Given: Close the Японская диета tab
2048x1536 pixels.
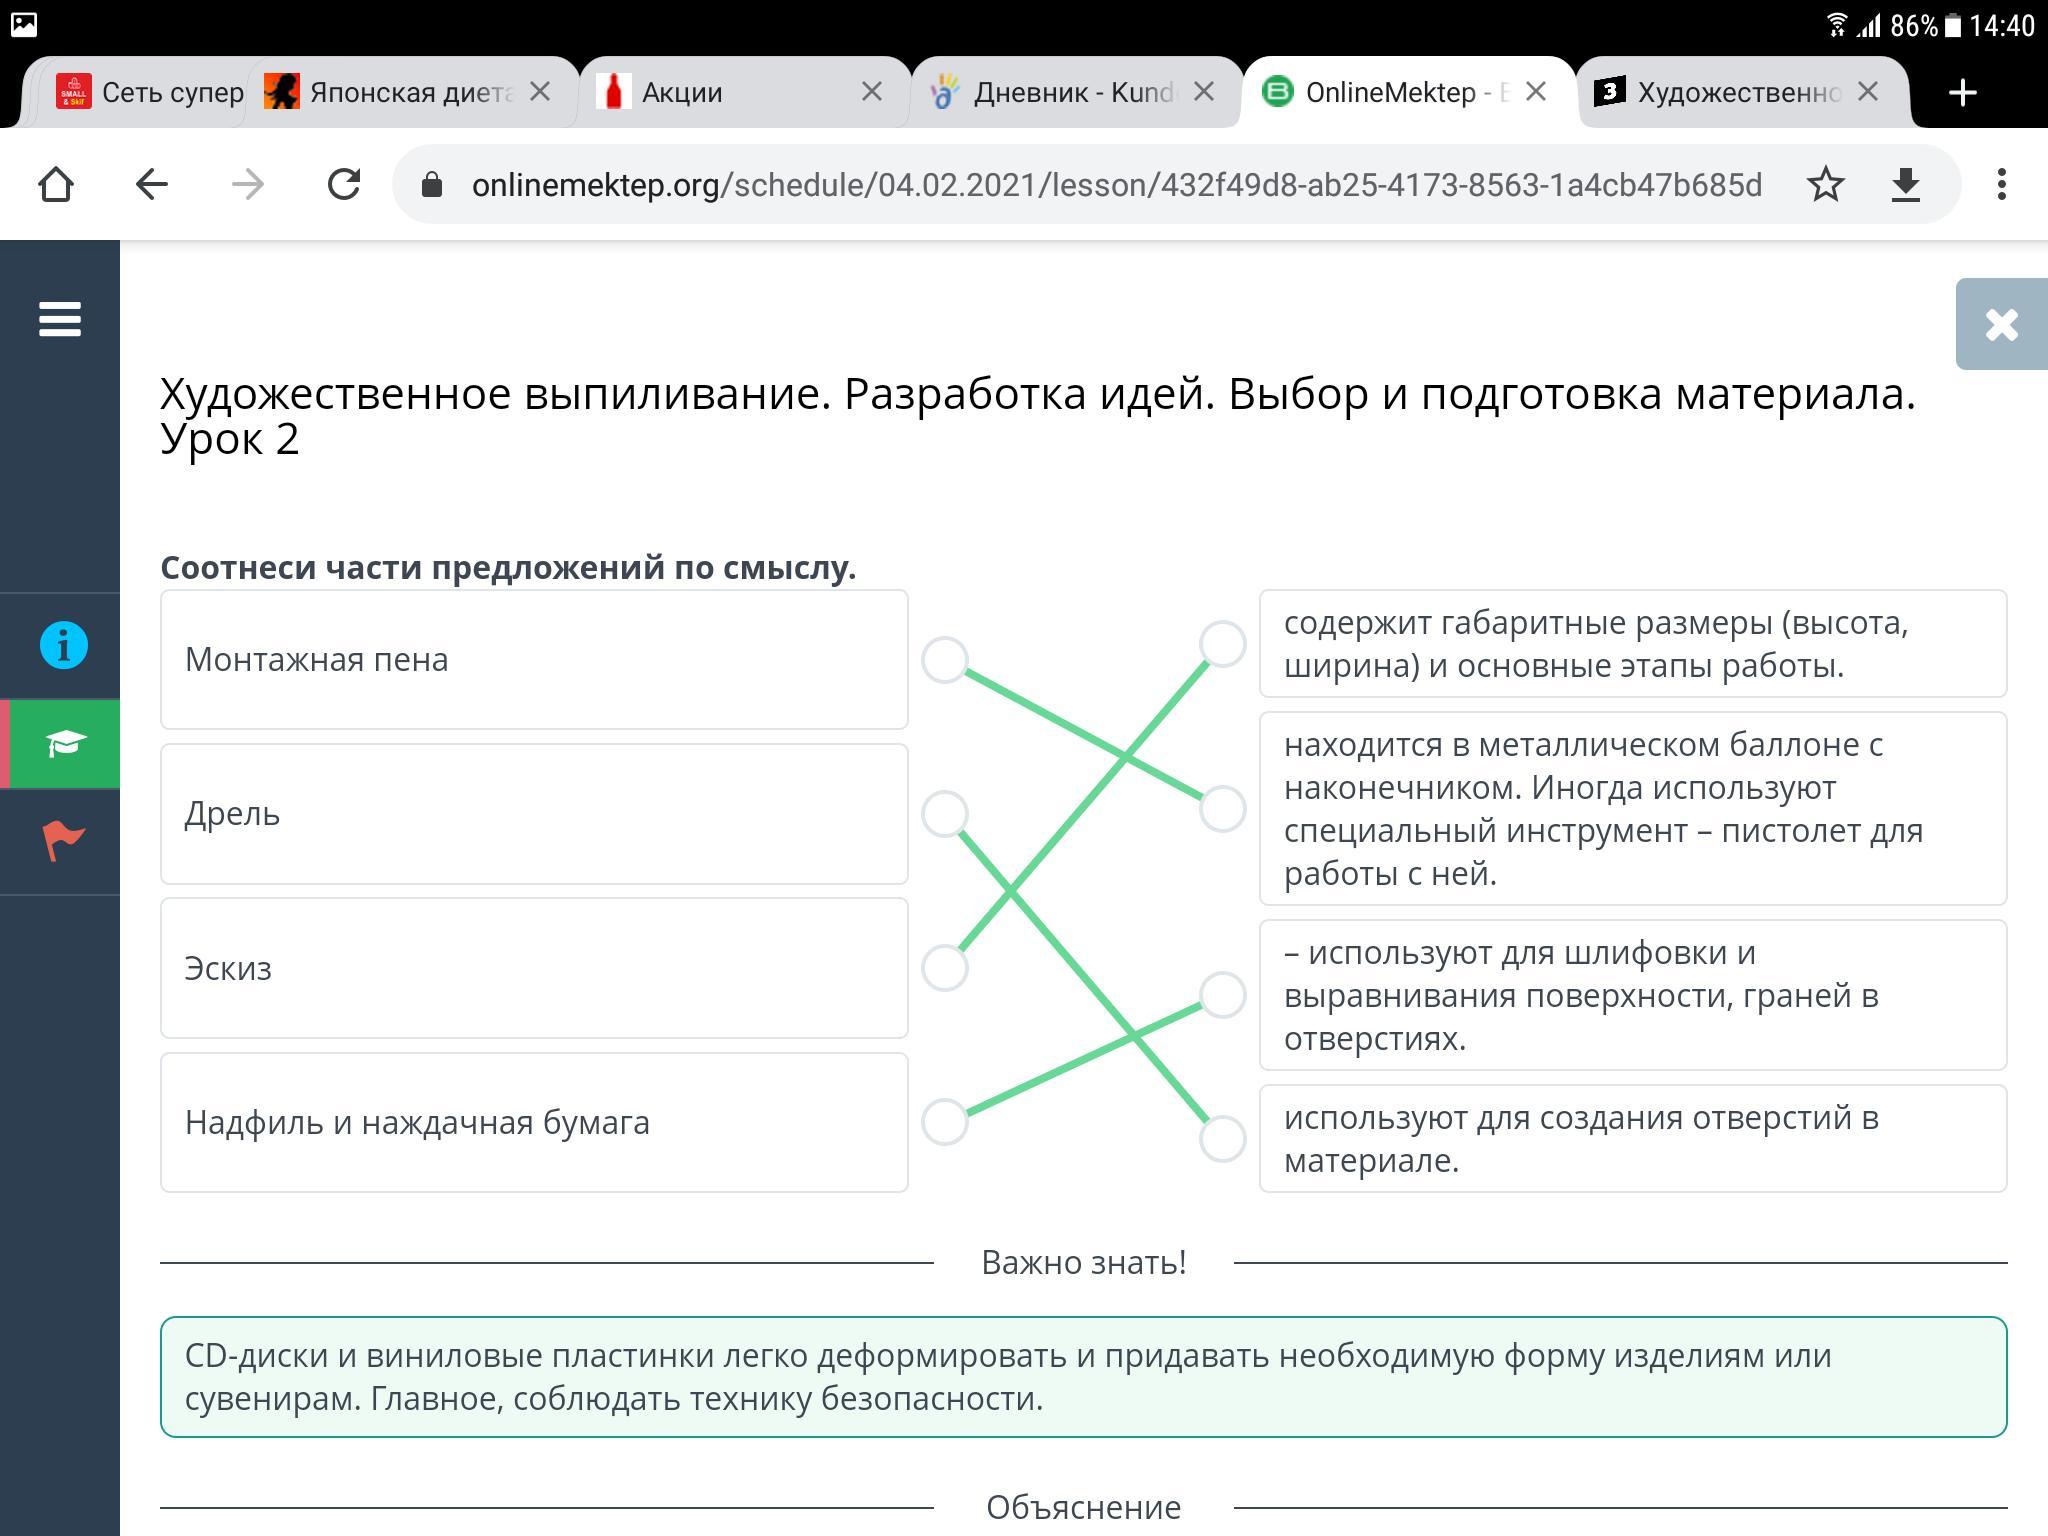Looking at the screenshot, I should pos(540,92).
